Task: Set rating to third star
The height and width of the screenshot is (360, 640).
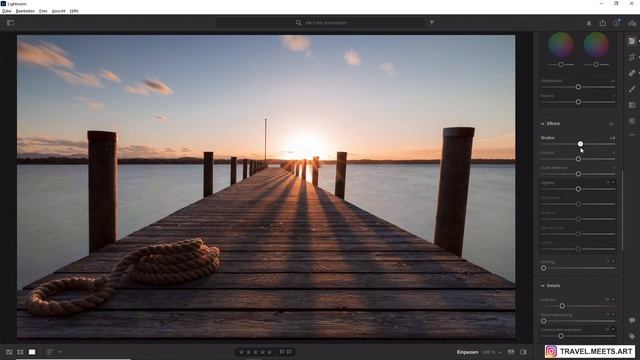Action: [255, 352]
